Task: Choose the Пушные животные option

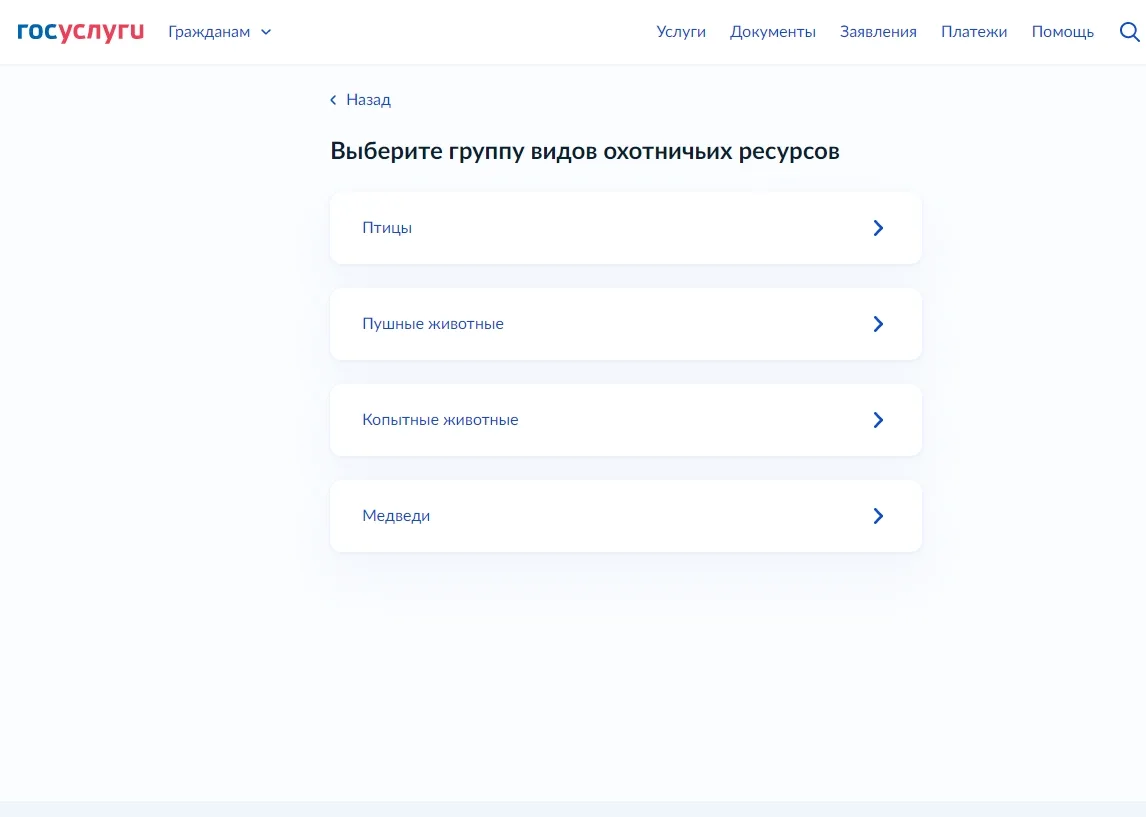Action: (433, 324)
